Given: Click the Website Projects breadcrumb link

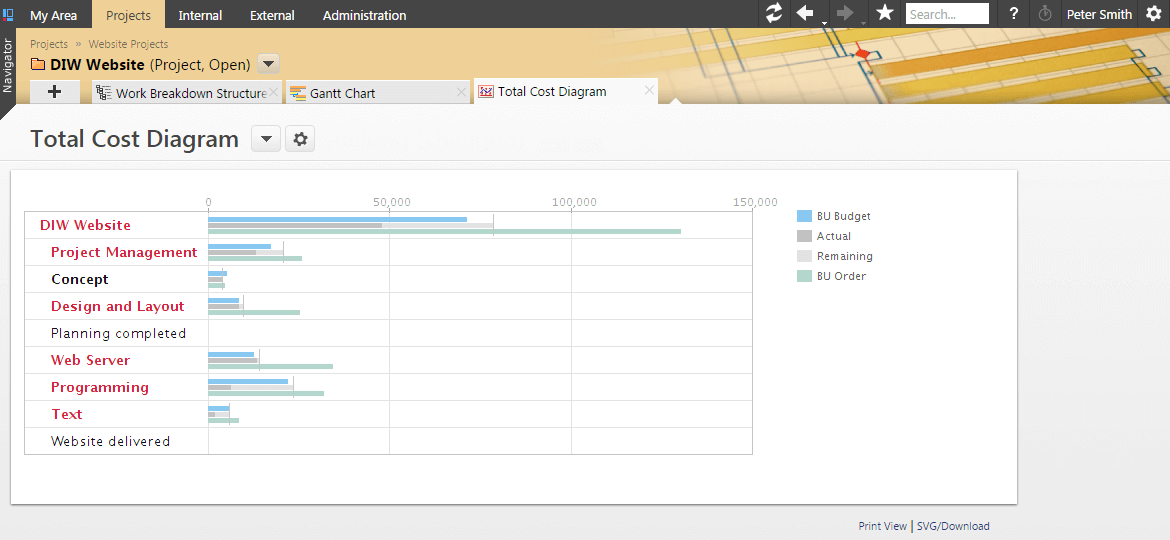Looking at the screenshot, I should click(x=128, y=44).
